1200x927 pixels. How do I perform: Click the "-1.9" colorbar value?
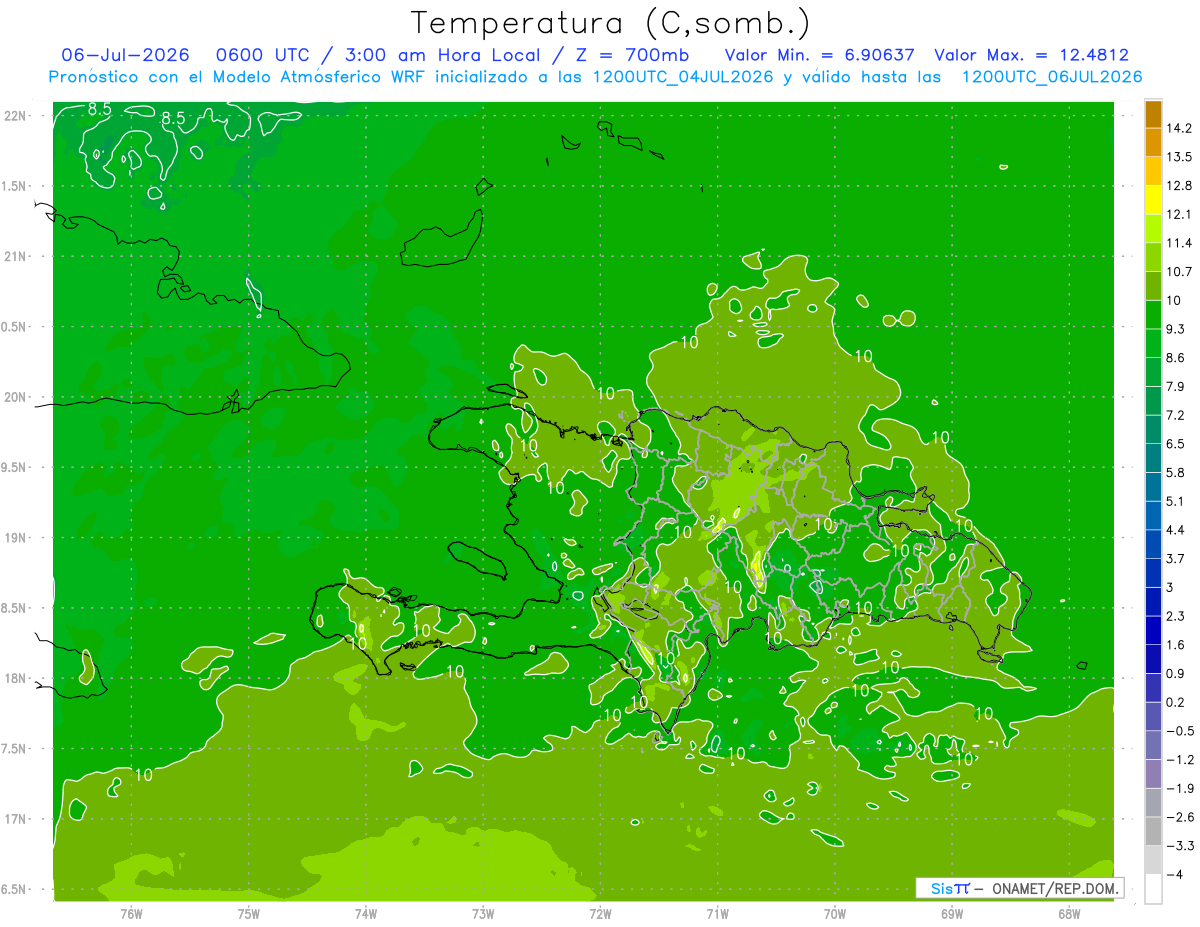(1179, 788)
